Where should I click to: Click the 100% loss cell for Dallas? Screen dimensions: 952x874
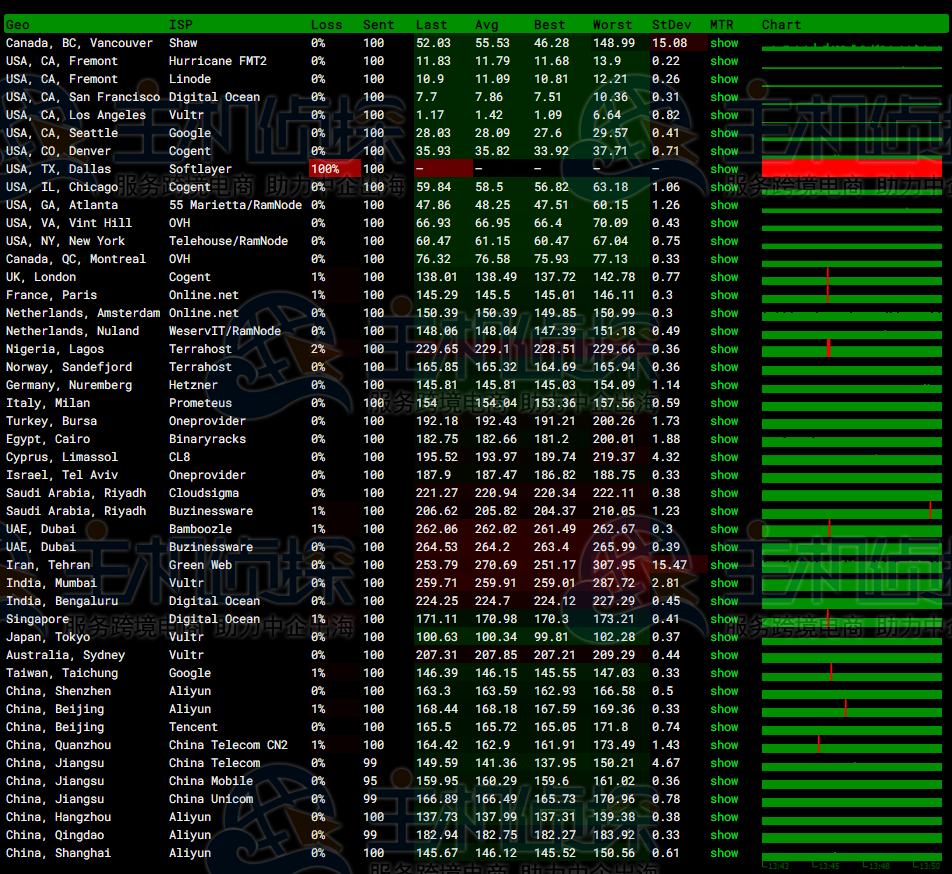pyautogui.click(x=325, y=169)
